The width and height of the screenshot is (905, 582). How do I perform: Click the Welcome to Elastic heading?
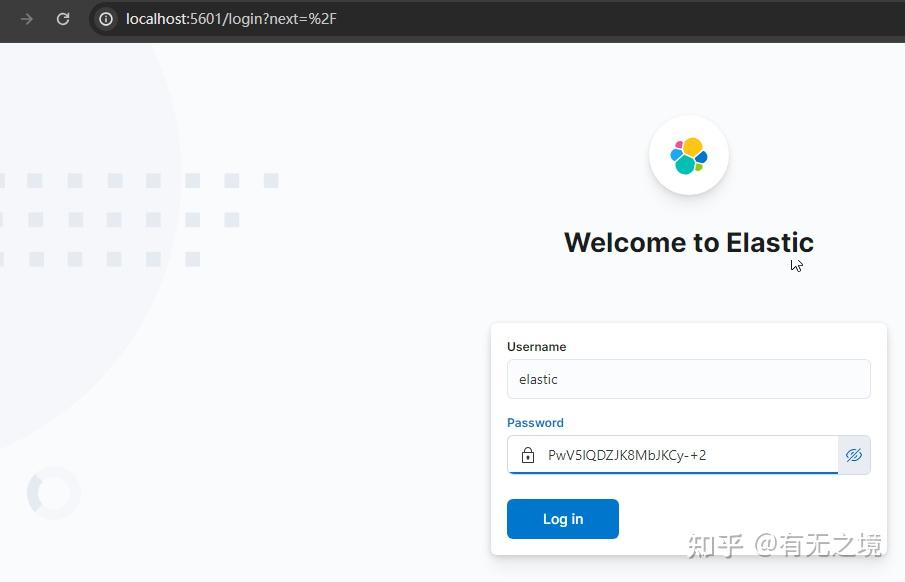688,242
